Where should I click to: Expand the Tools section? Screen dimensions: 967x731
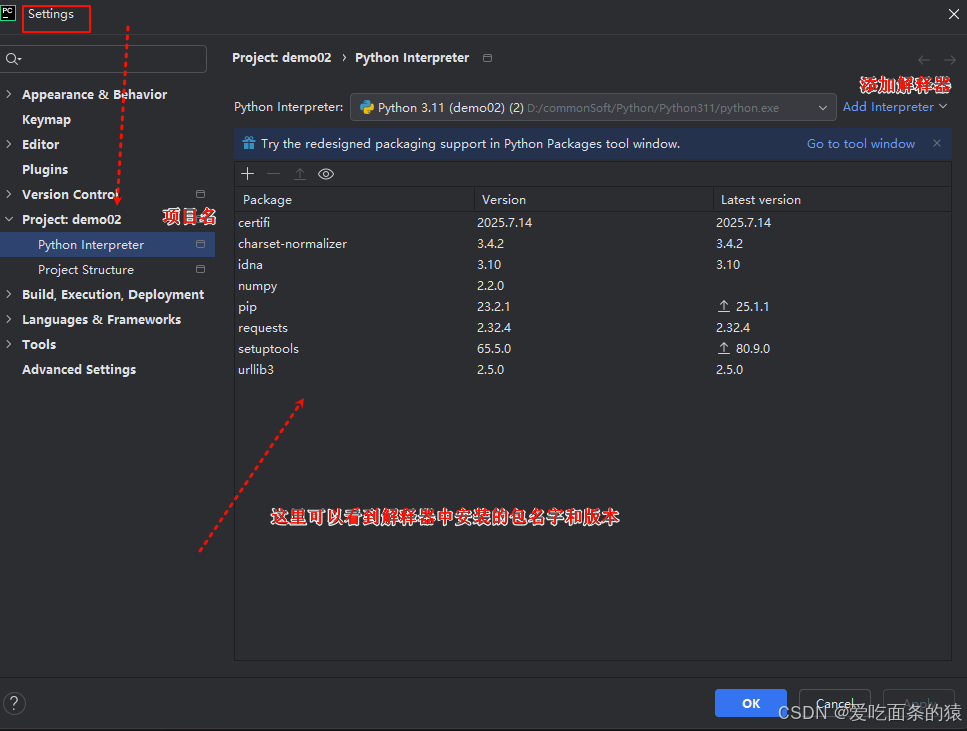[x=9, y=344]
